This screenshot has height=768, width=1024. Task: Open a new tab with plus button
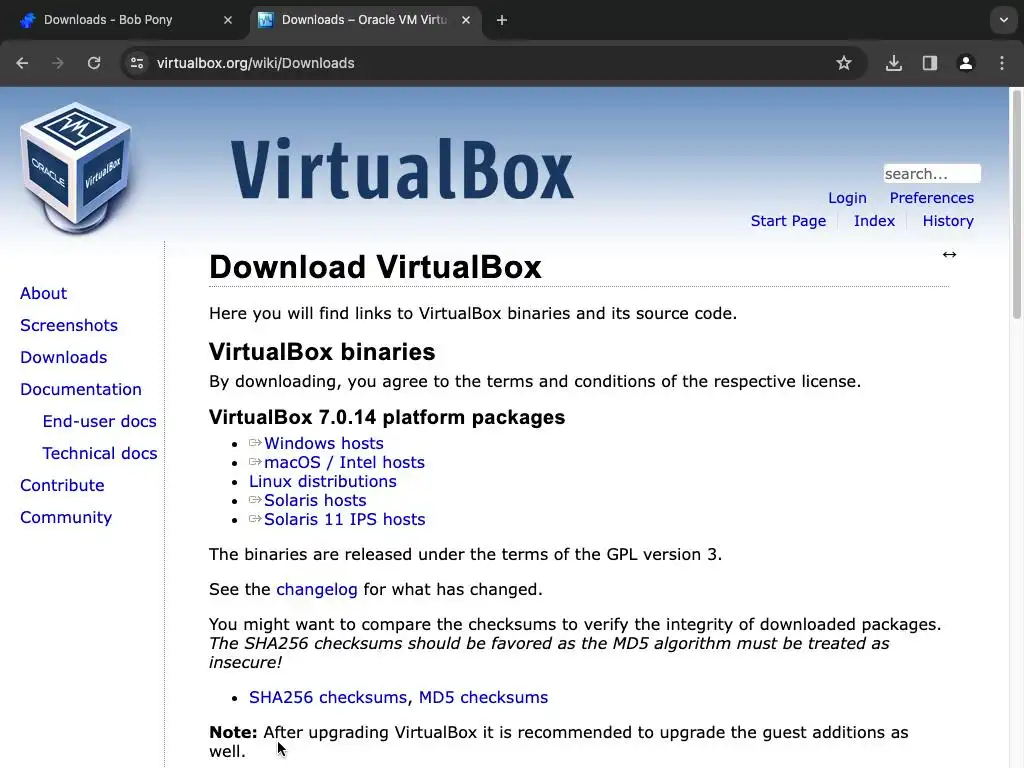(x=502, y=20)
